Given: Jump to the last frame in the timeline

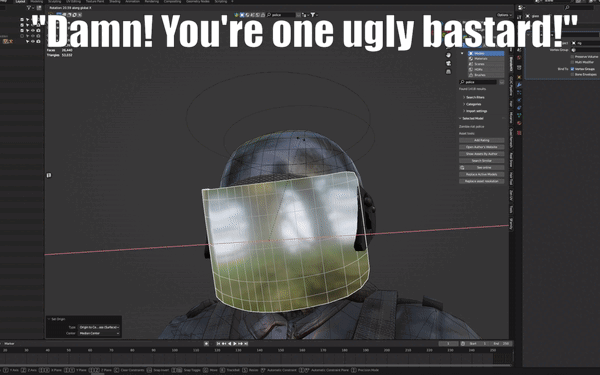Looking at the screenshot, I should click(x=246, y=344).
